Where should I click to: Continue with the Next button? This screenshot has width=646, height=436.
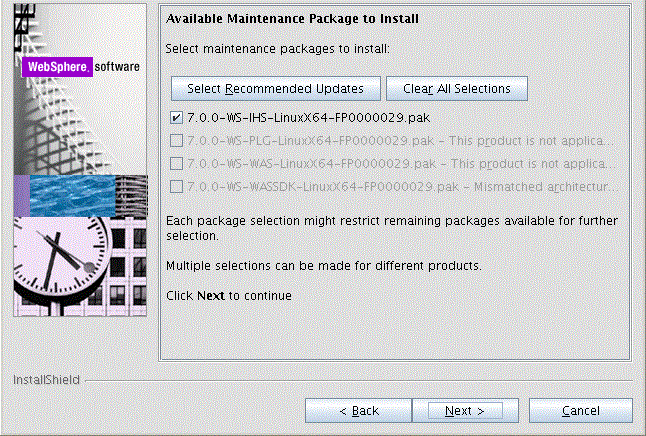464,411
